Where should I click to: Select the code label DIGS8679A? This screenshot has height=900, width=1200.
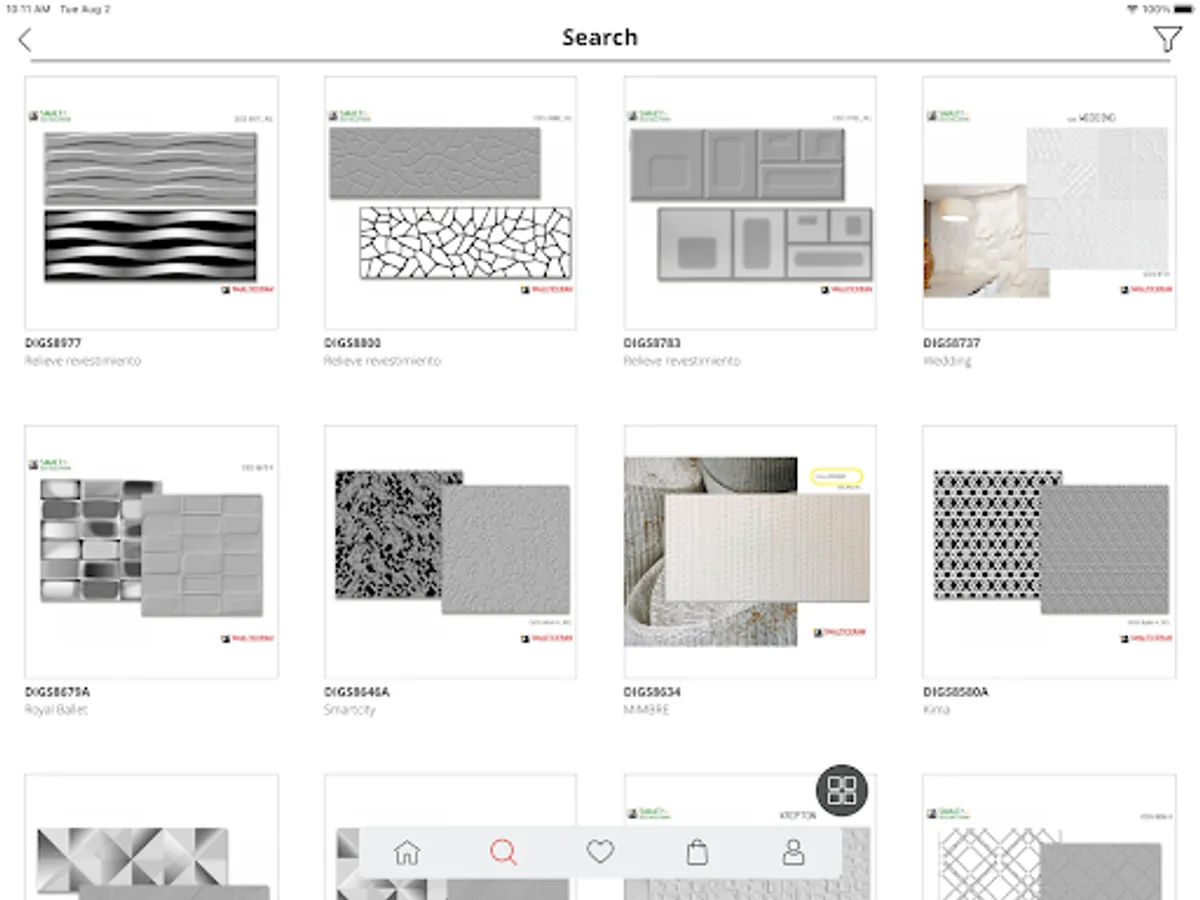click(57, 692)
